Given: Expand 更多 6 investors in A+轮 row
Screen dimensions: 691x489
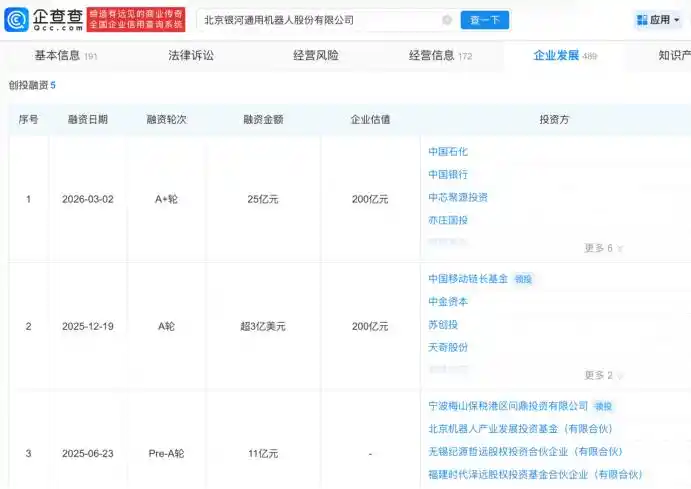Looking at the screenshot, I should [603, 248].
